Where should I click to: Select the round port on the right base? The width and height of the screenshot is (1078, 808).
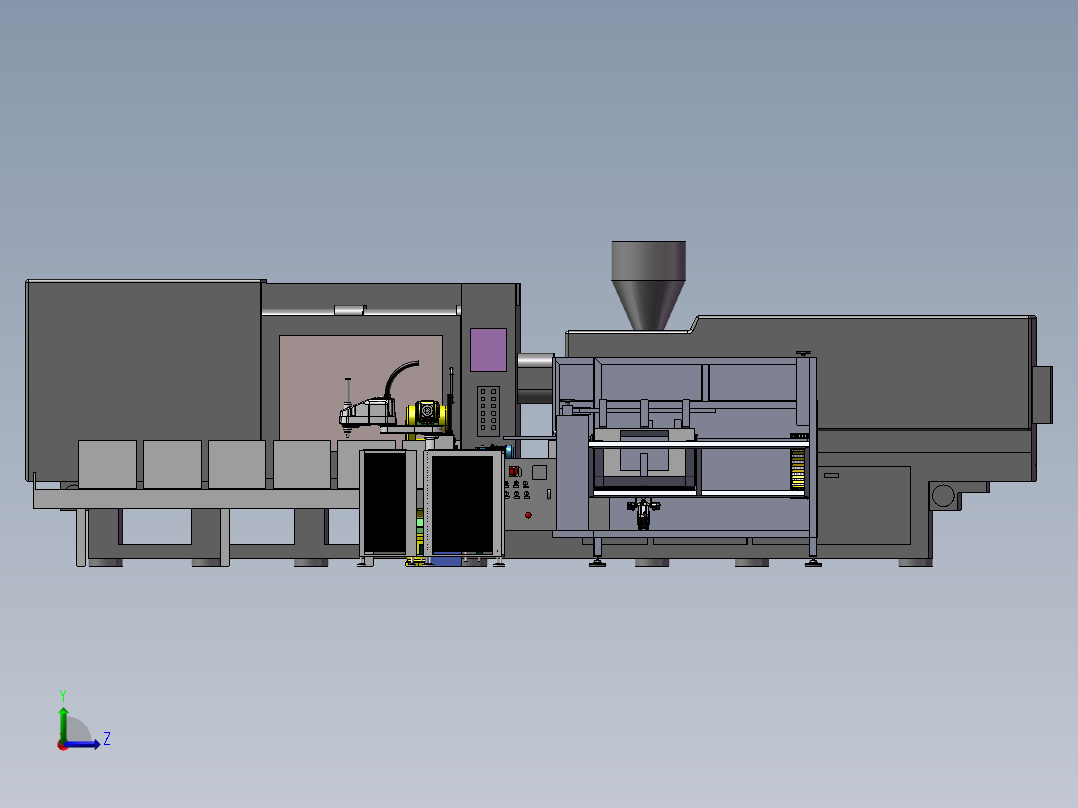pyautogui.click(x=943, y=495)
